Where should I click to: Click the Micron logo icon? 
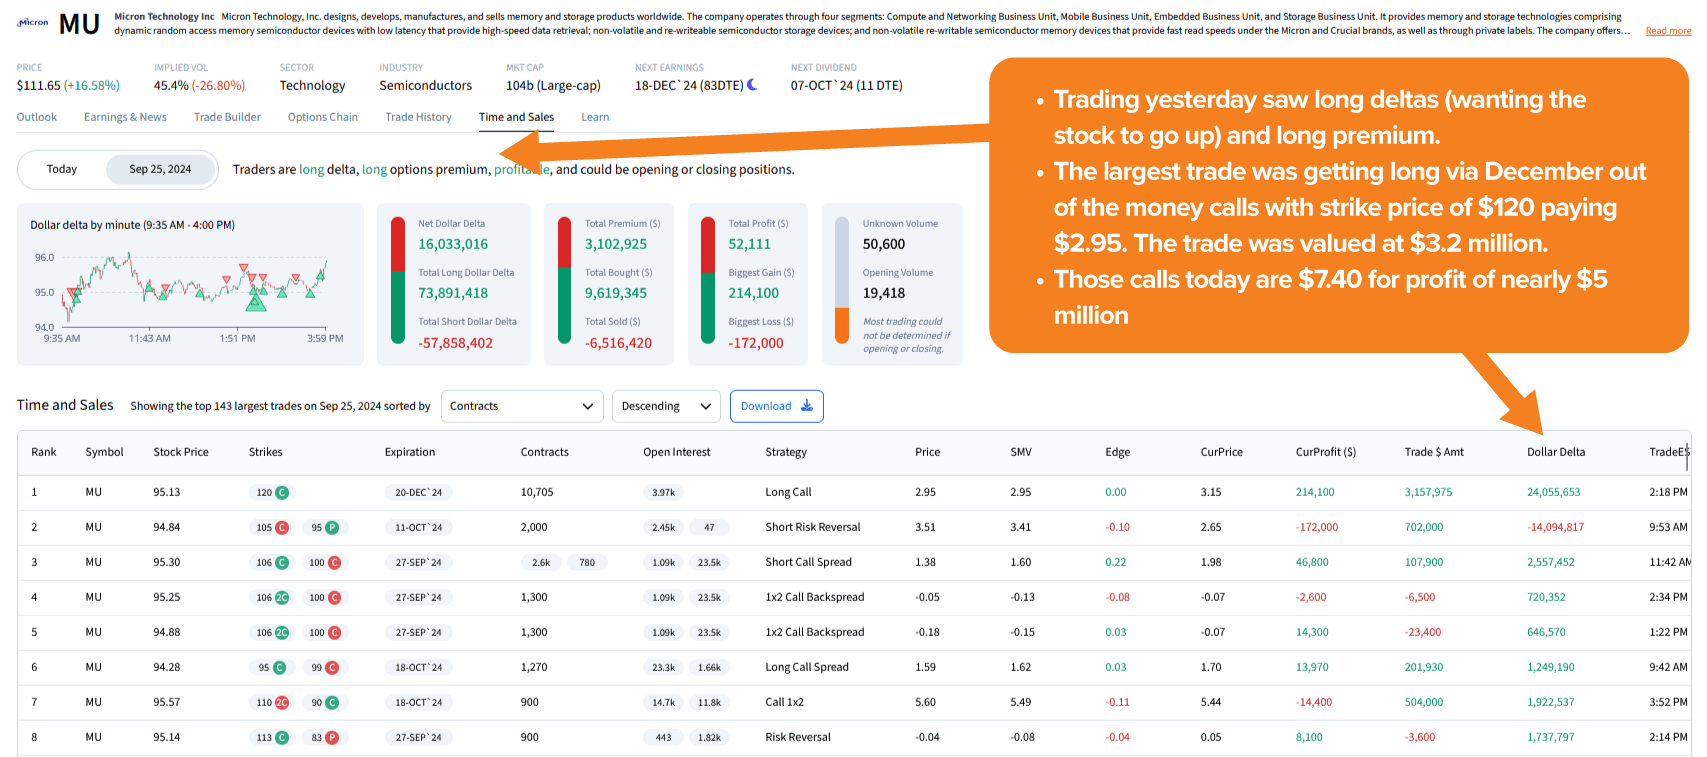click(33, 22)
